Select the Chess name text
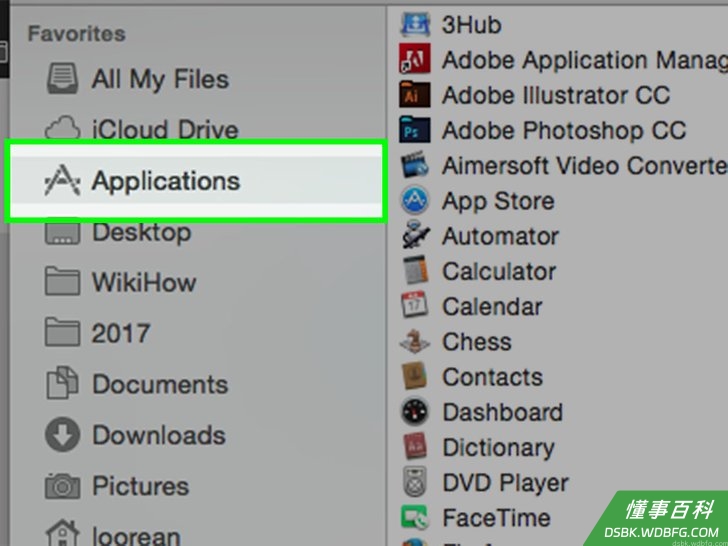 point(477,342)
